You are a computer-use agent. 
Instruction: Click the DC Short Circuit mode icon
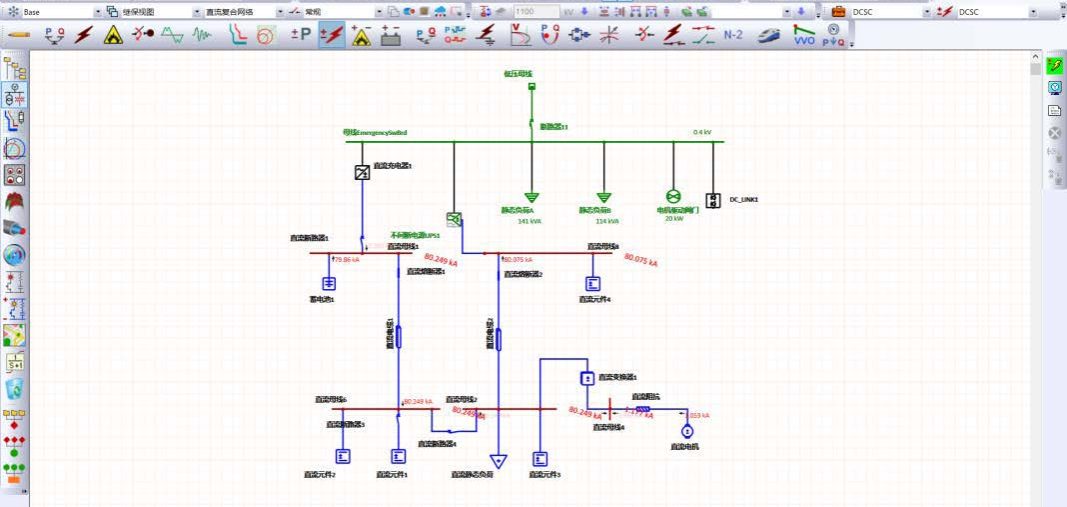click(x=331, y=35)
